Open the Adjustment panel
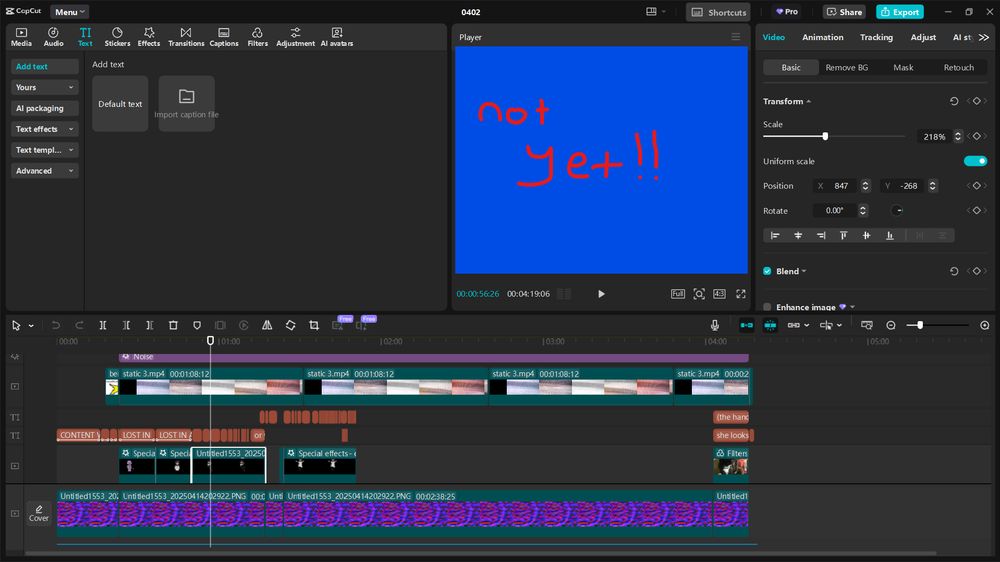 click(295, 37)
